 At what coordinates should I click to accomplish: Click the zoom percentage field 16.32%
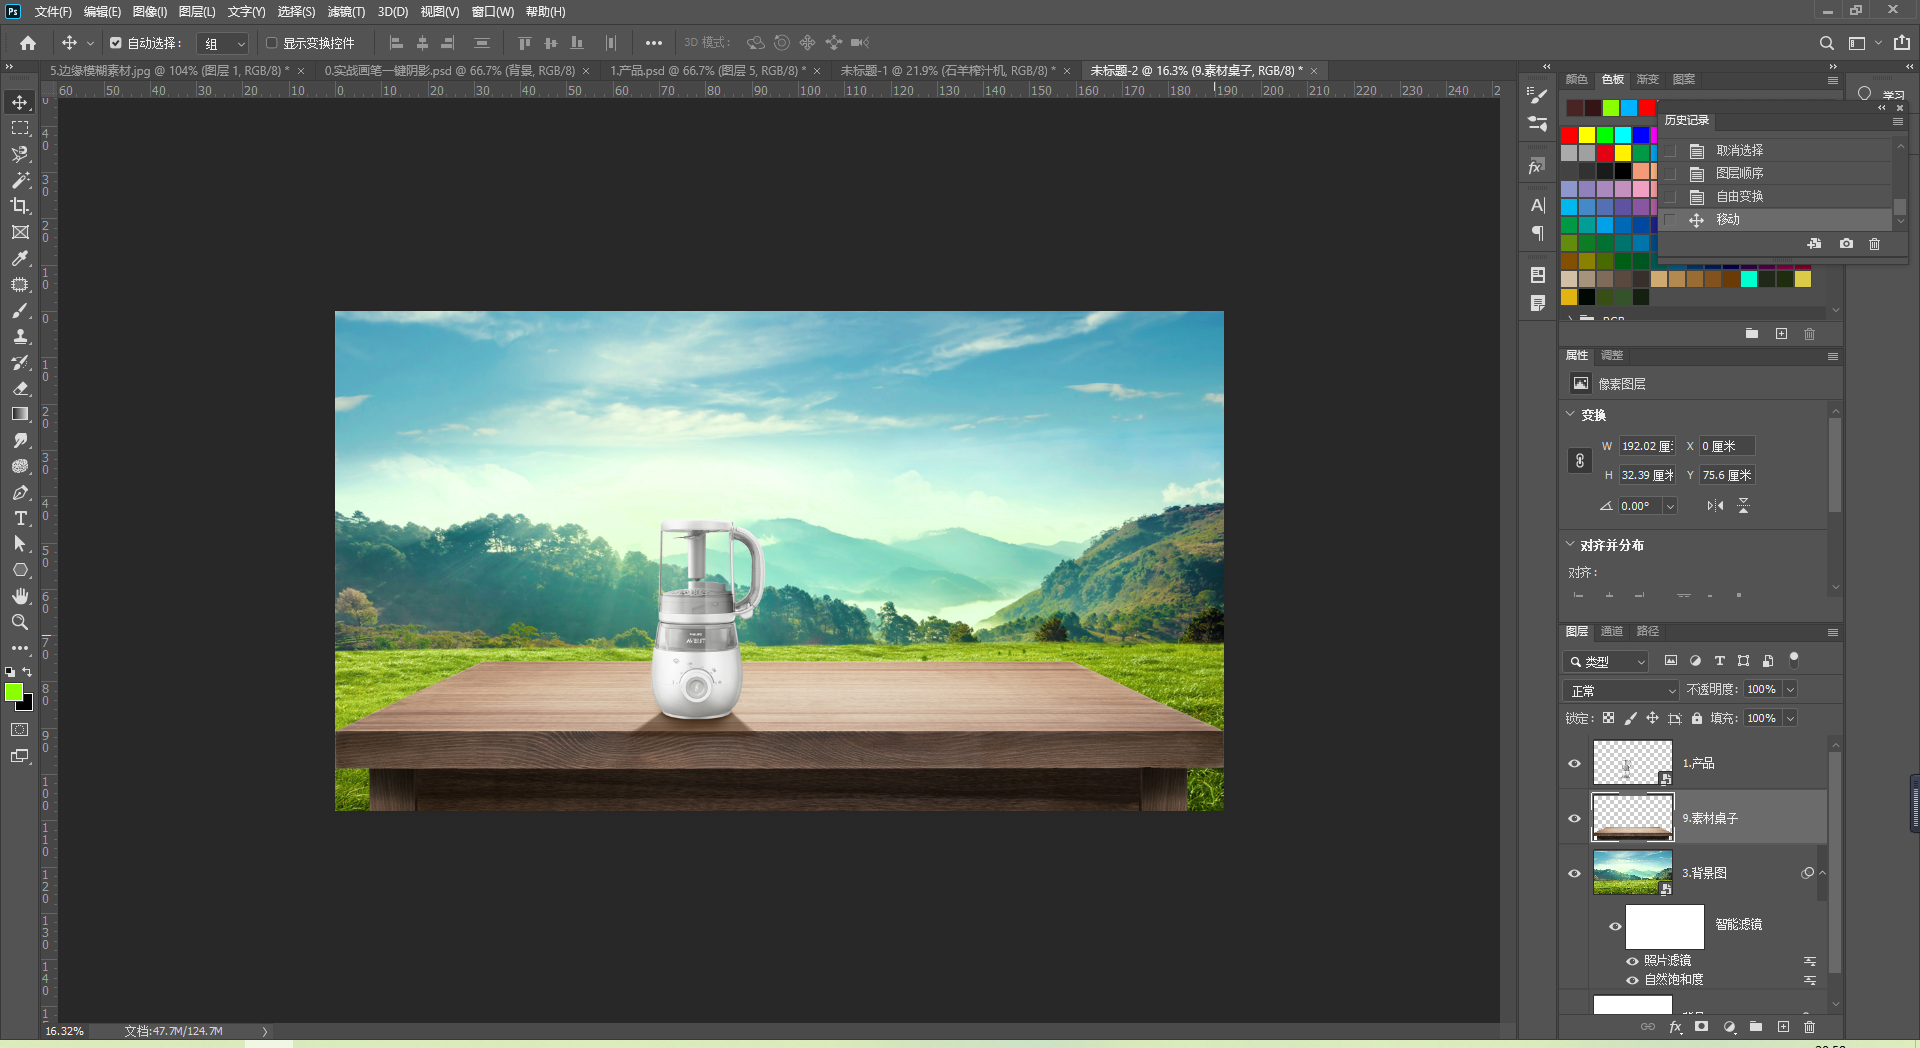tap(65, 1031)
